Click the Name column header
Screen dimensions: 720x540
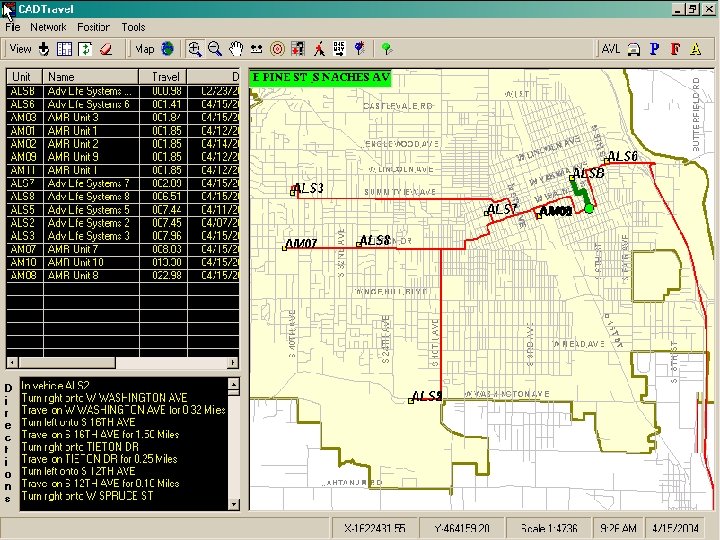click(90, 77)
